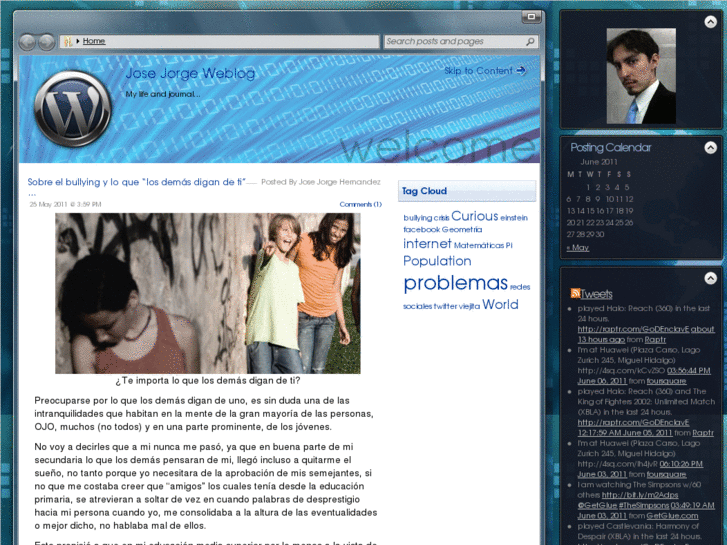Click the Tag Cloud heading
This screenshot has width=727, height=545.
point(424,191)
